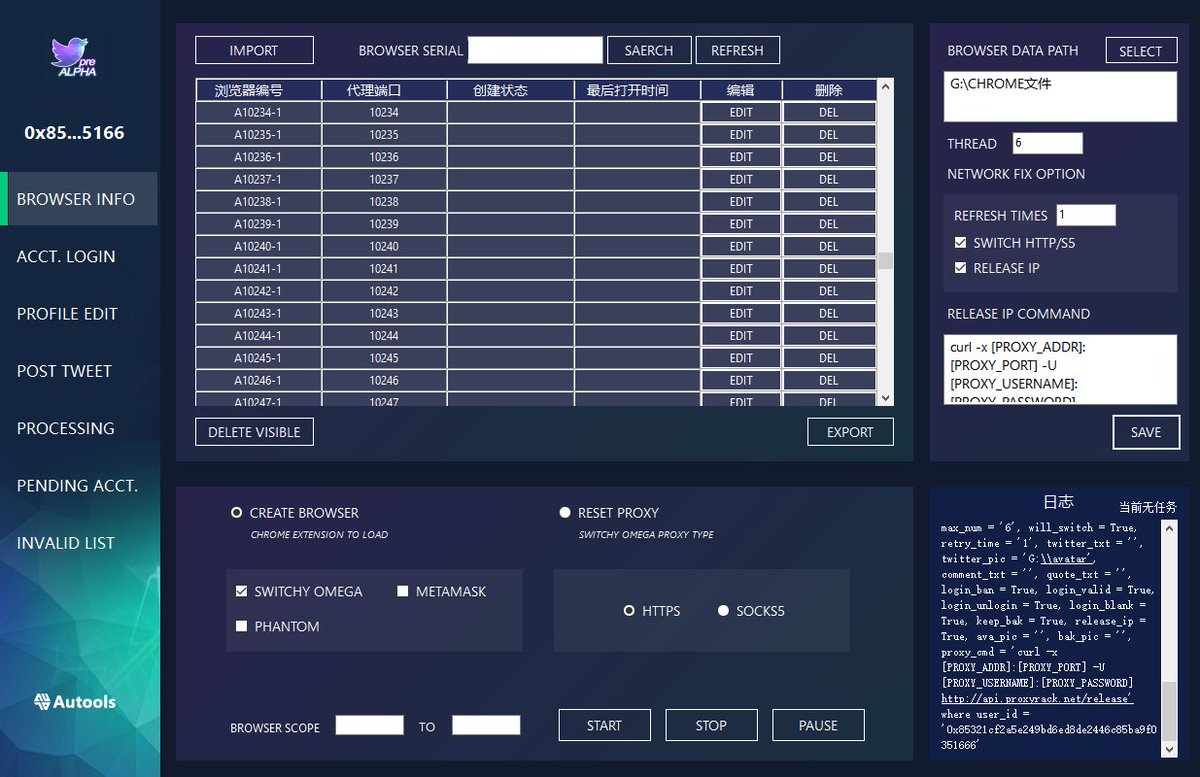This screenshot has width=1200, height=777.
Task: Click the 日志 log title
Action: point(1058,501)
